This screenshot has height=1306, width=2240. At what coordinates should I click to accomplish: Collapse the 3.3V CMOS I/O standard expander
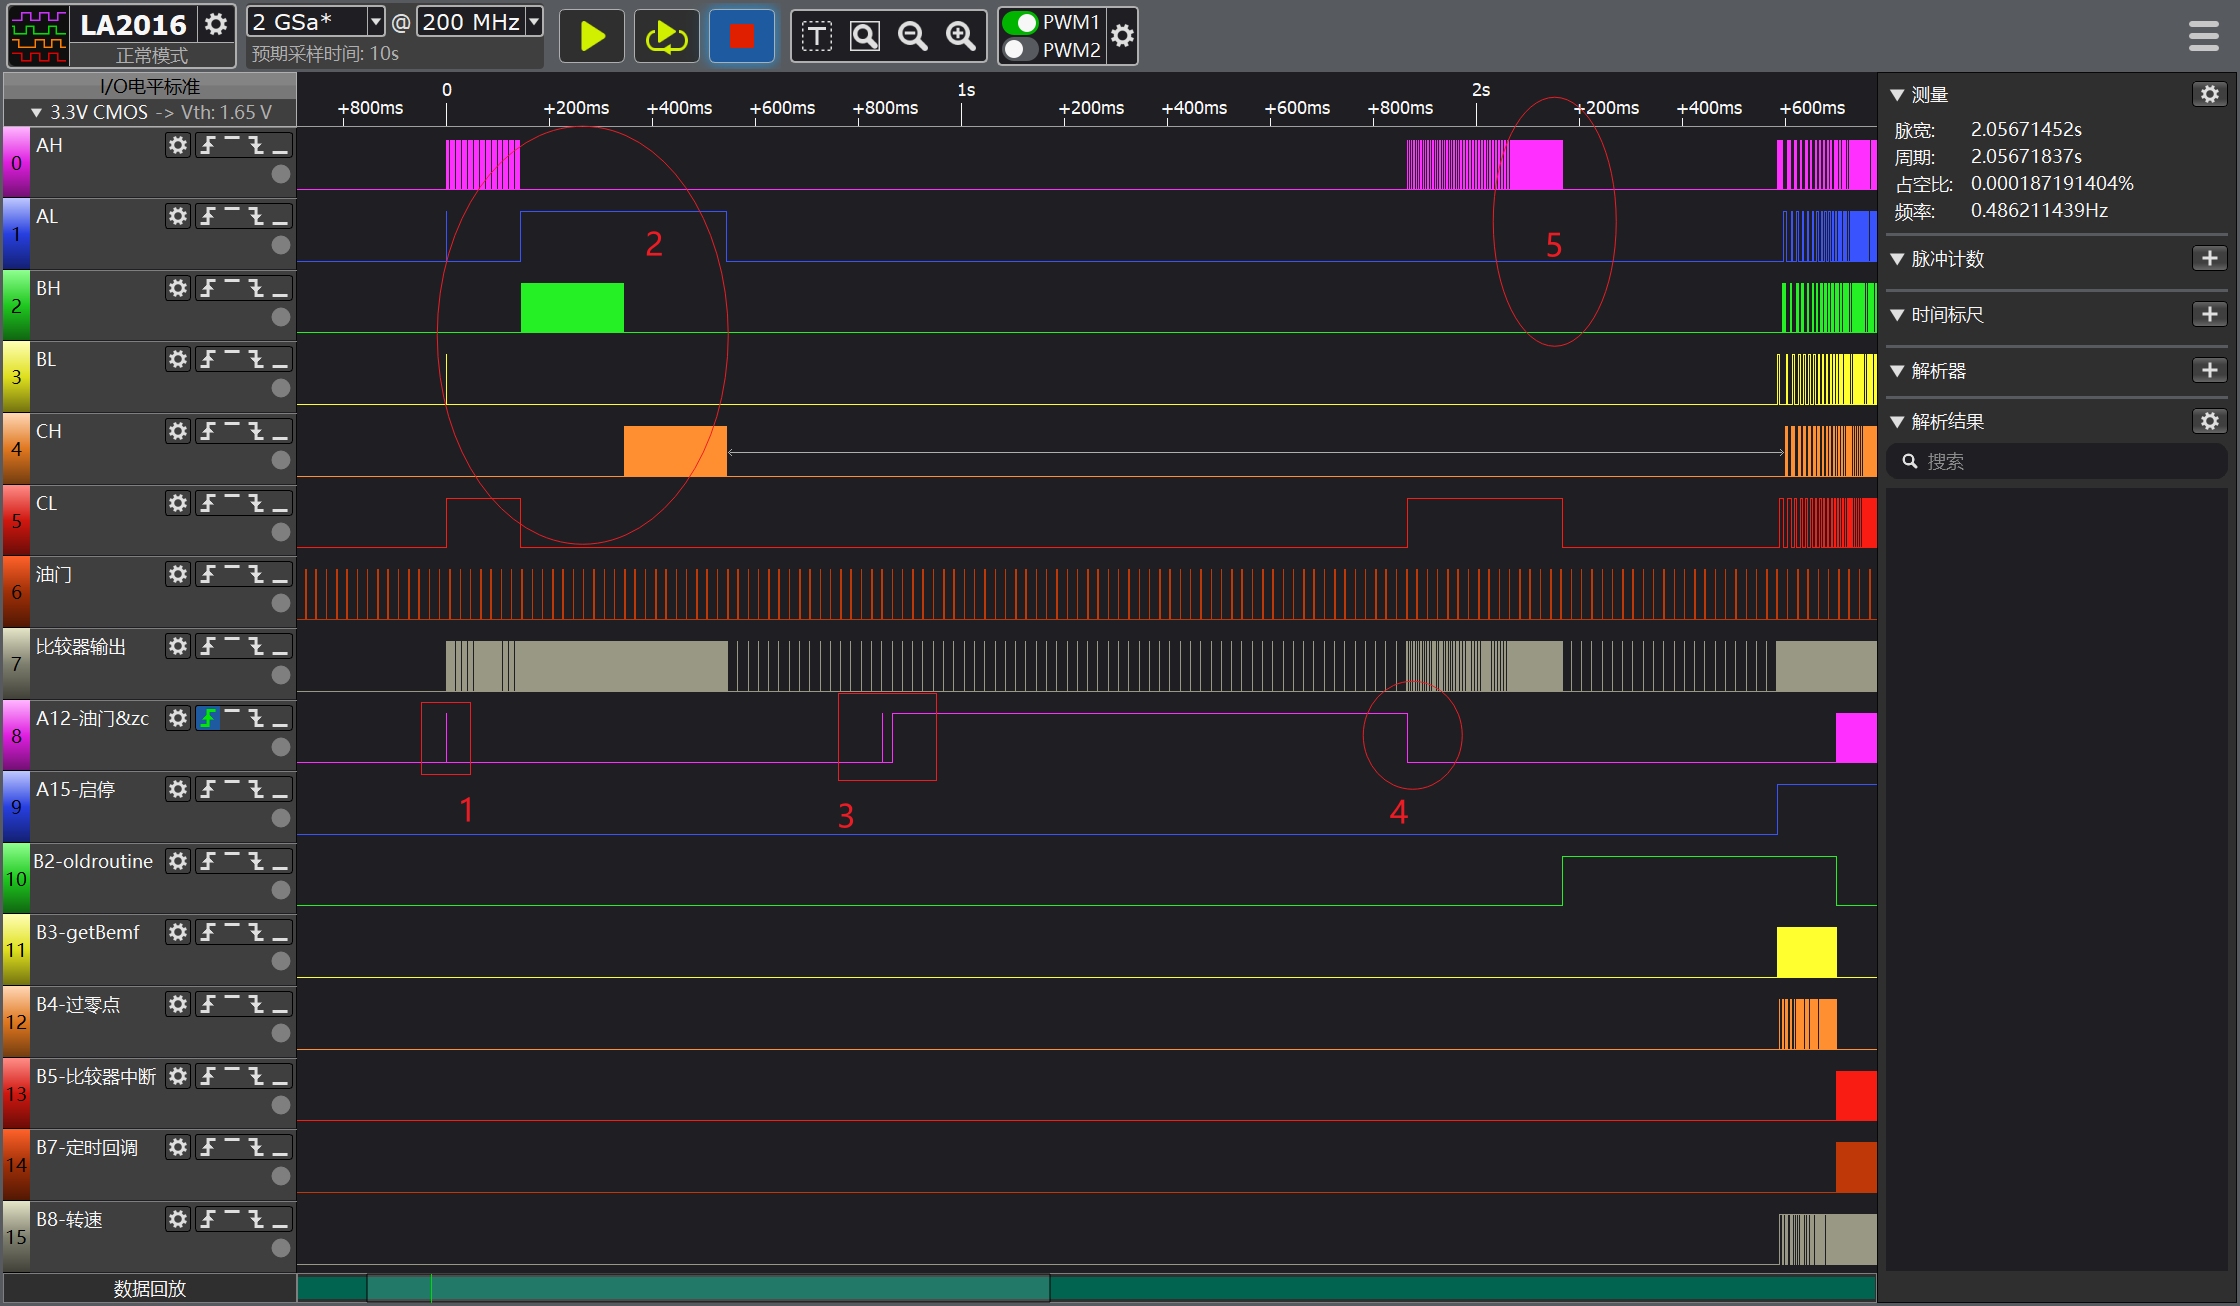(36, 113)
